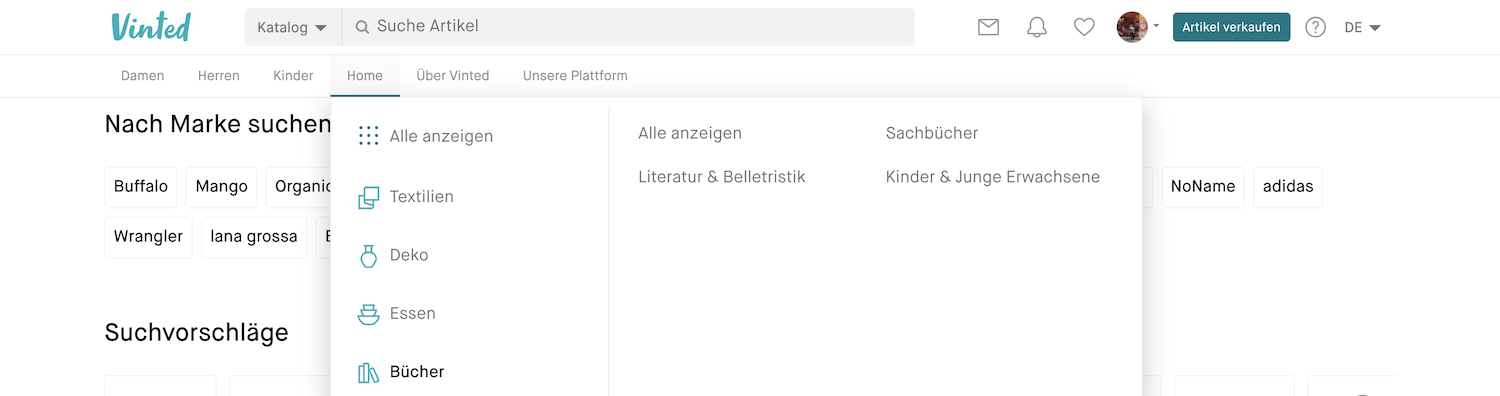Select the adidas brand chip

[x=1288, y=187]
